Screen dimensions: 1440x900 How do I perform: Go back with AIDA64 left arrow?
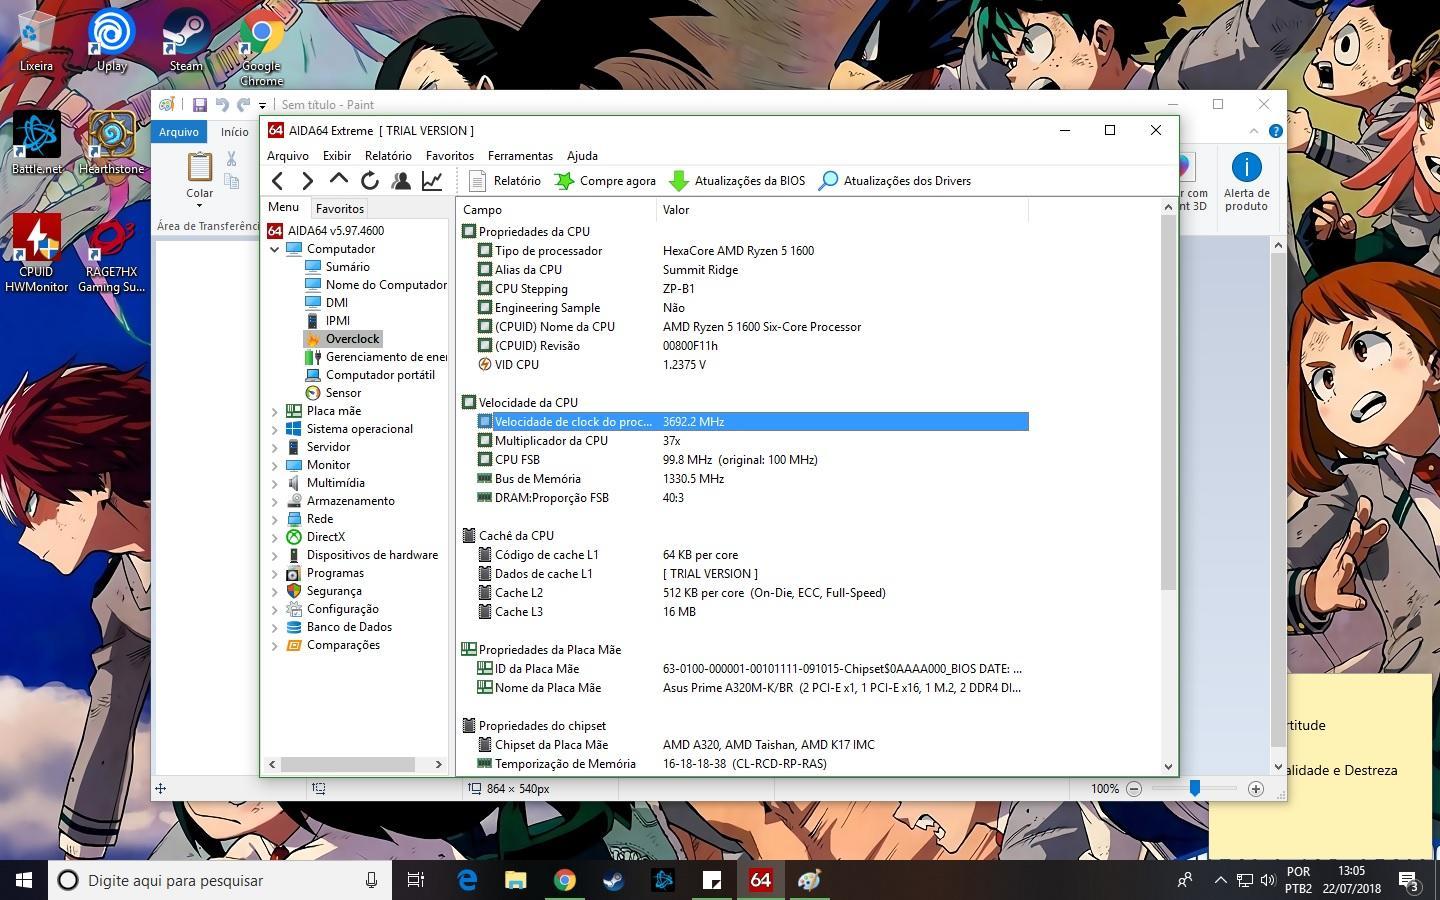click(x=278, y=181)
